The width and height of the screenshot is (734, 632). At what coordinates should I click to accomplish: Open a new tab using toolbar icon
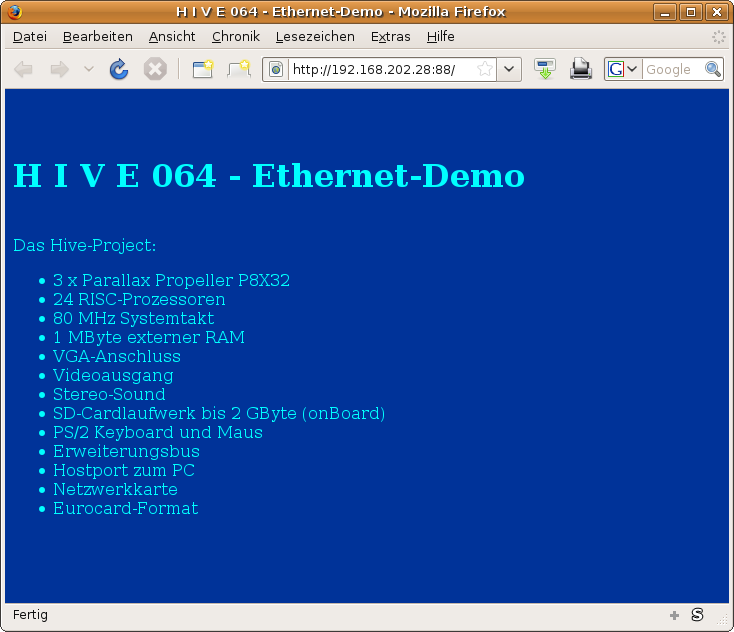(239, 69)
